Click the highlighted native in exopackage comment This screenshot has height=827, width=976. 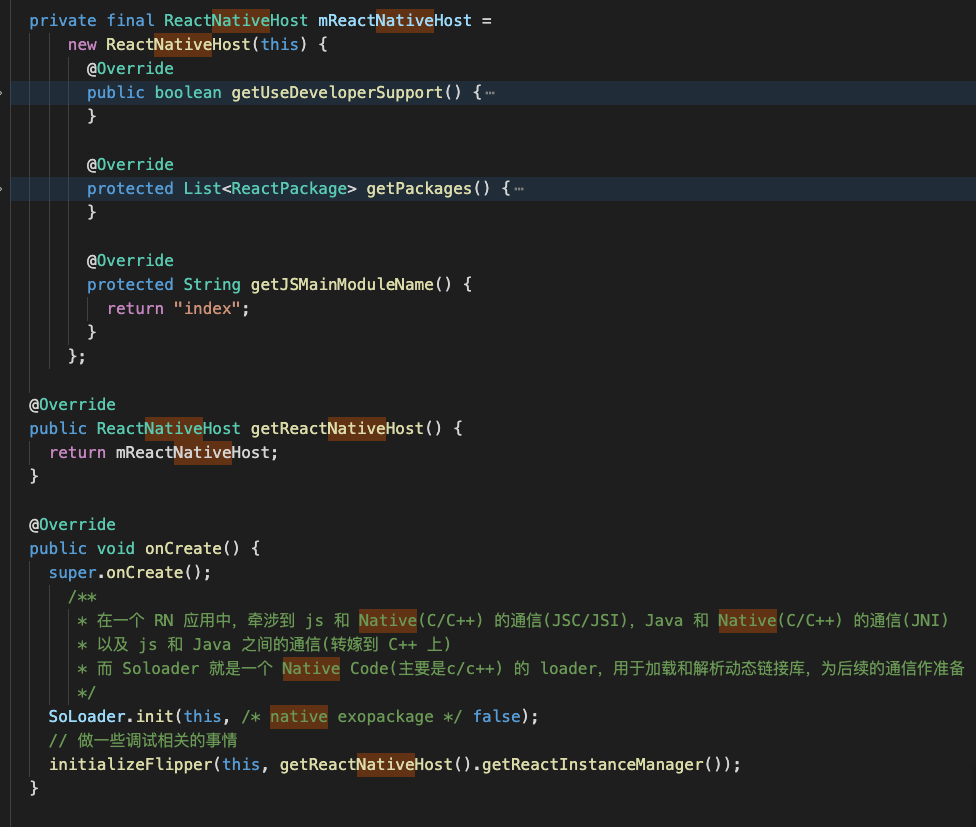click(x=298, y=717)
